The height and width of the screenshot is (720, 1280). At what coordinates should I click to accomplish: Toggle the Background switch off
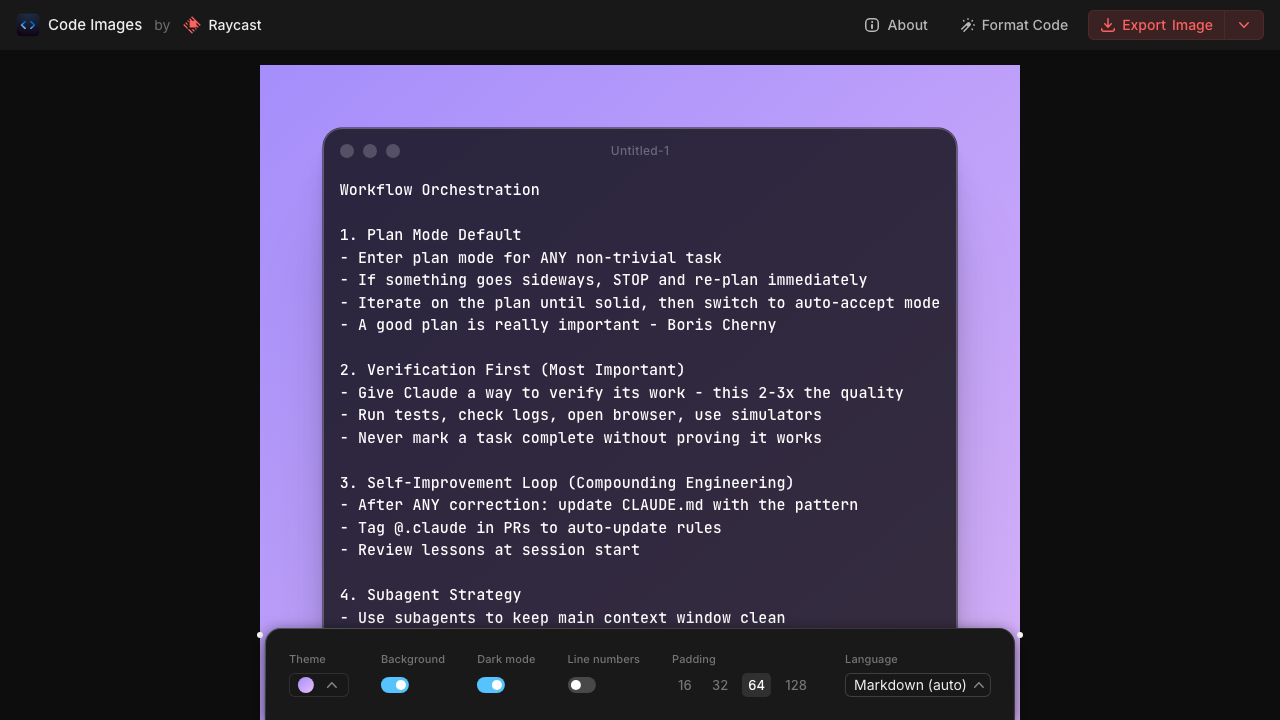pos(395,685)
